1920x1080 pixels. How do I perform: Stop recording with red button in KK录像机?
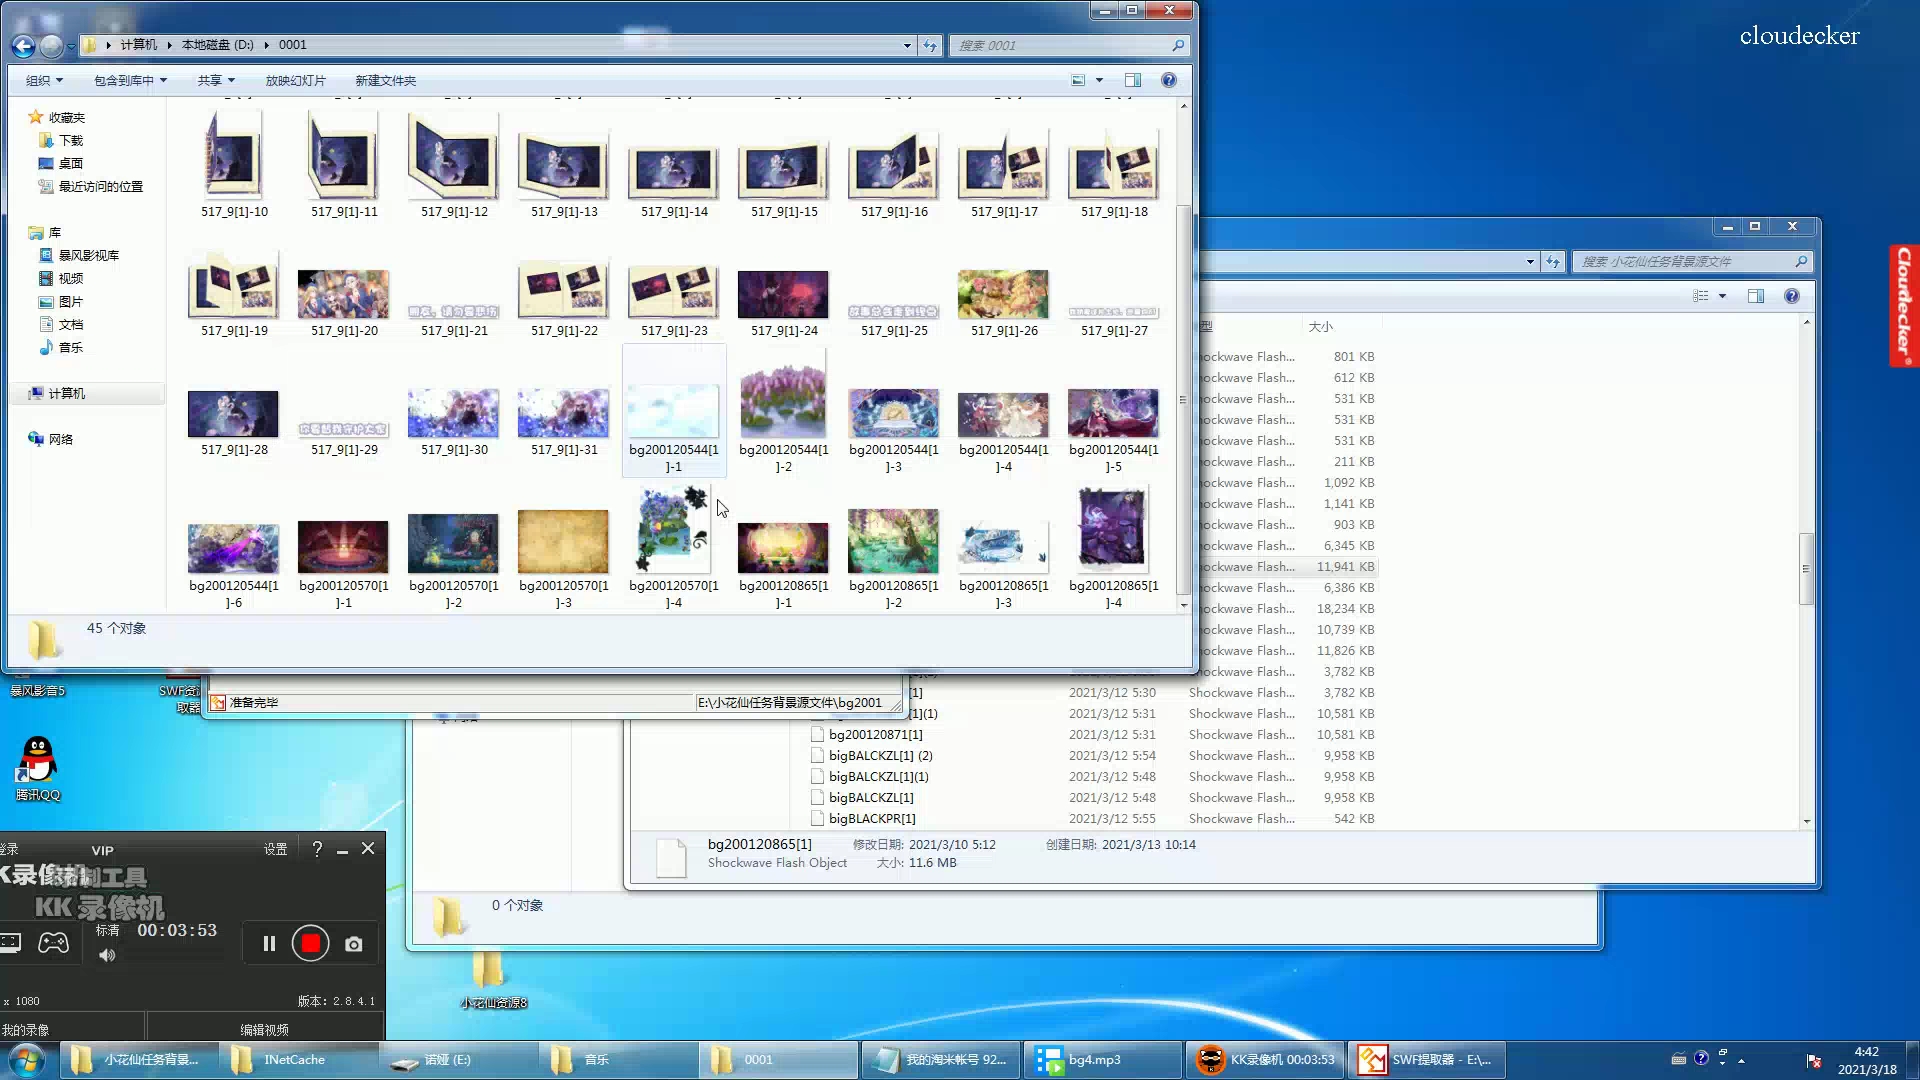click(311, 943)
